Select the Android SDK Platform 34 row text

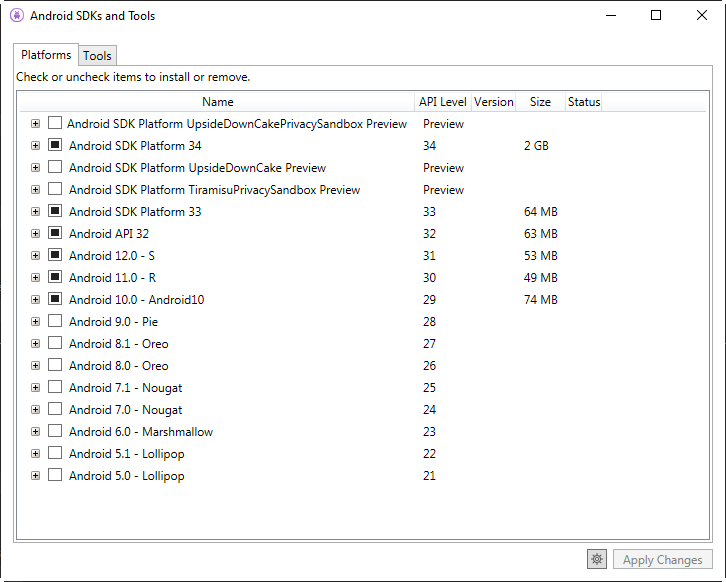(135, 146)
